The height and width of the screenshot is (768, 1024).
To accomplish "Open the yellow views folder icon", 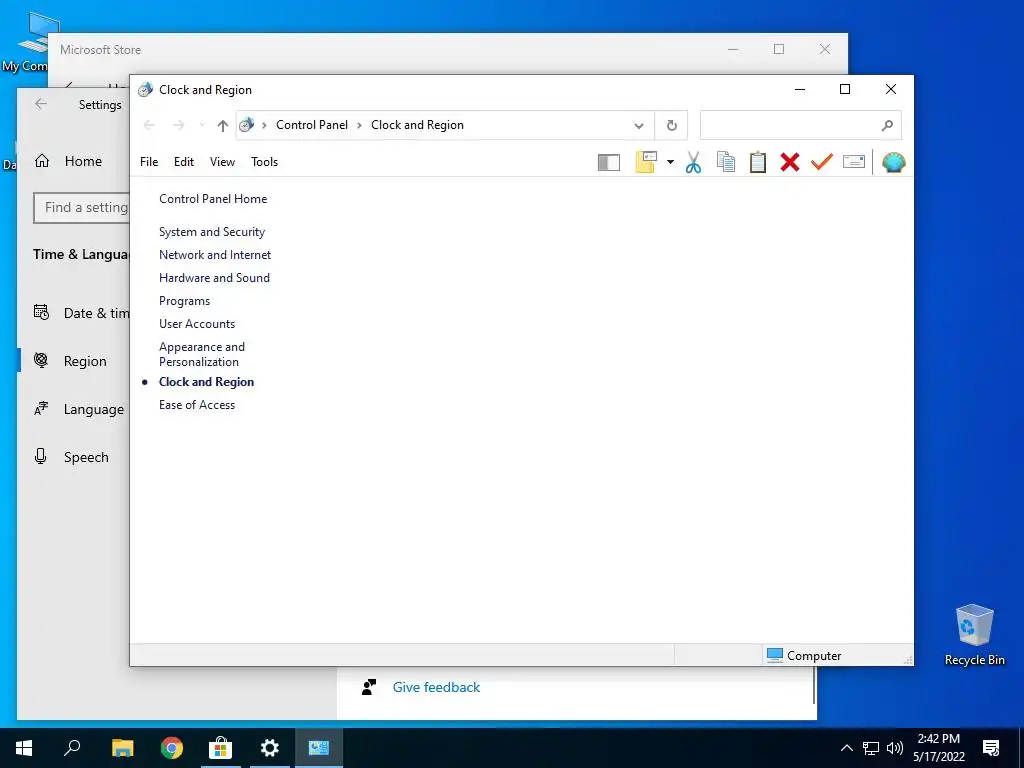I will point(645,162).
